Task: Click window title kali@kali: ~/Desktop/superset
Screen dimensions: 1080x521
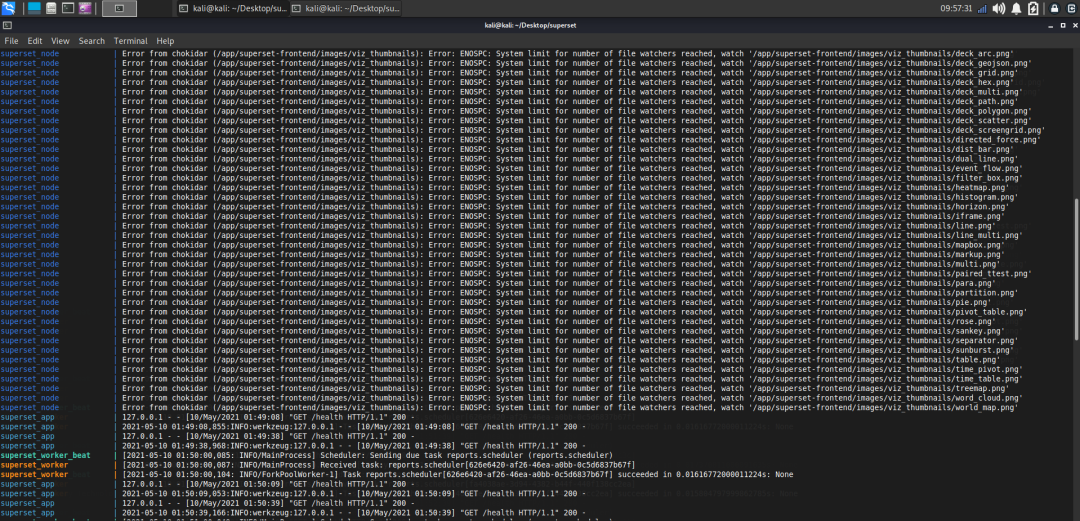Action: [x=530, y=25]
